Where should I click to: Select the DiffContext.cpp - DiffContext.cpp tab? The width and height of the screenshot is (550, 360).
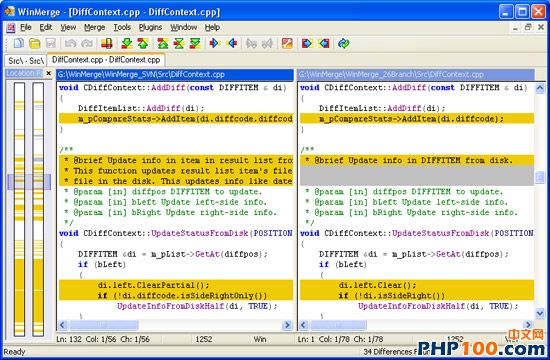(x=106, y=60)
